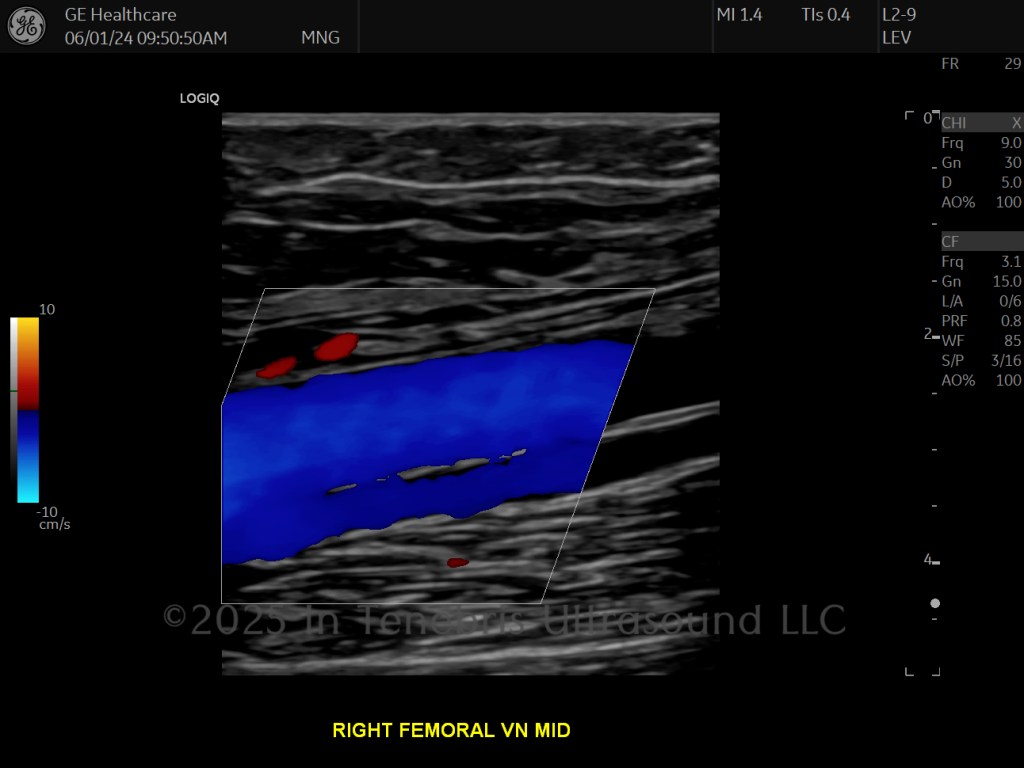The width and height of the screenshot is (1024, 768).
Task: Click the 2 cm depth marker
Action: tap(928, 334)
